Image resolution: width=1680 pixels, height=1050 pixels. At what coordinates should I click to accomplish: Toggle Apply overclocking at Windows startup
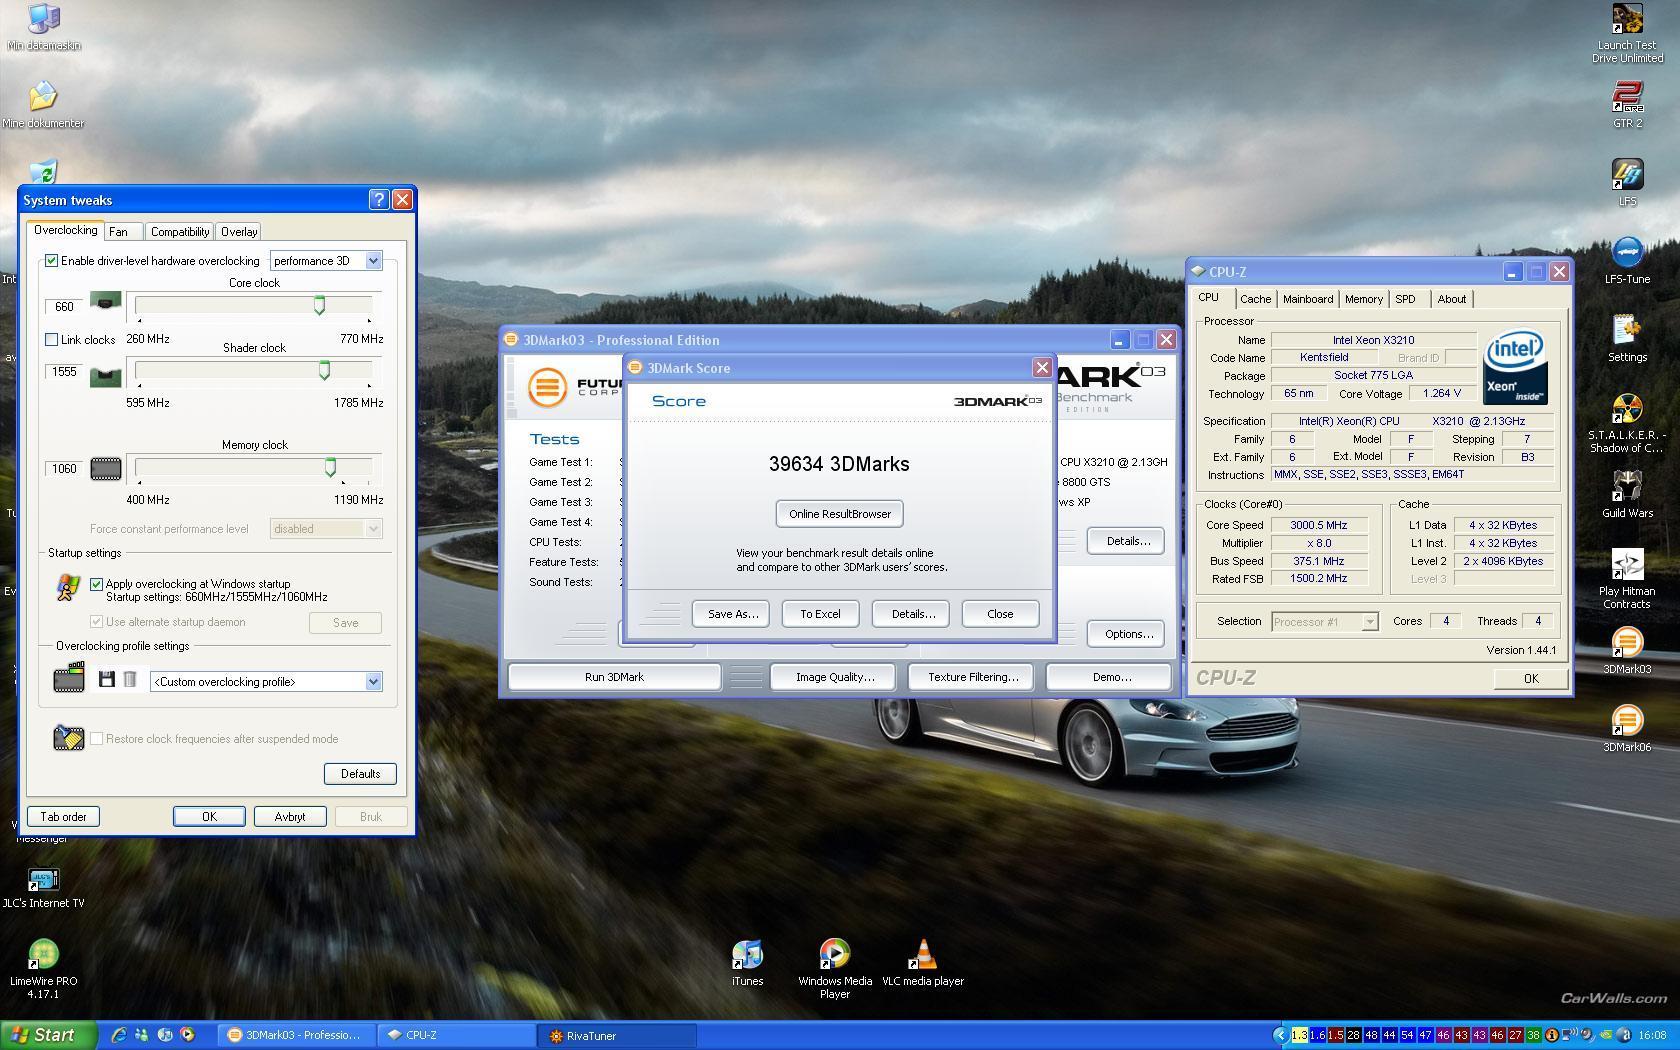pyautogui.click(x=97, y=584)
